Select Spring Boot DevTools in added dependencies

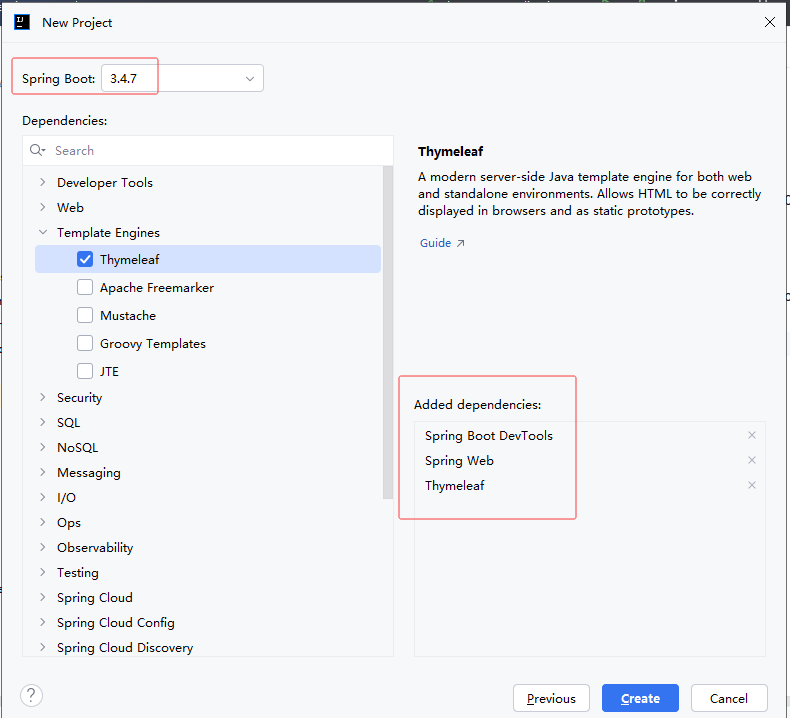coord(489,435)
